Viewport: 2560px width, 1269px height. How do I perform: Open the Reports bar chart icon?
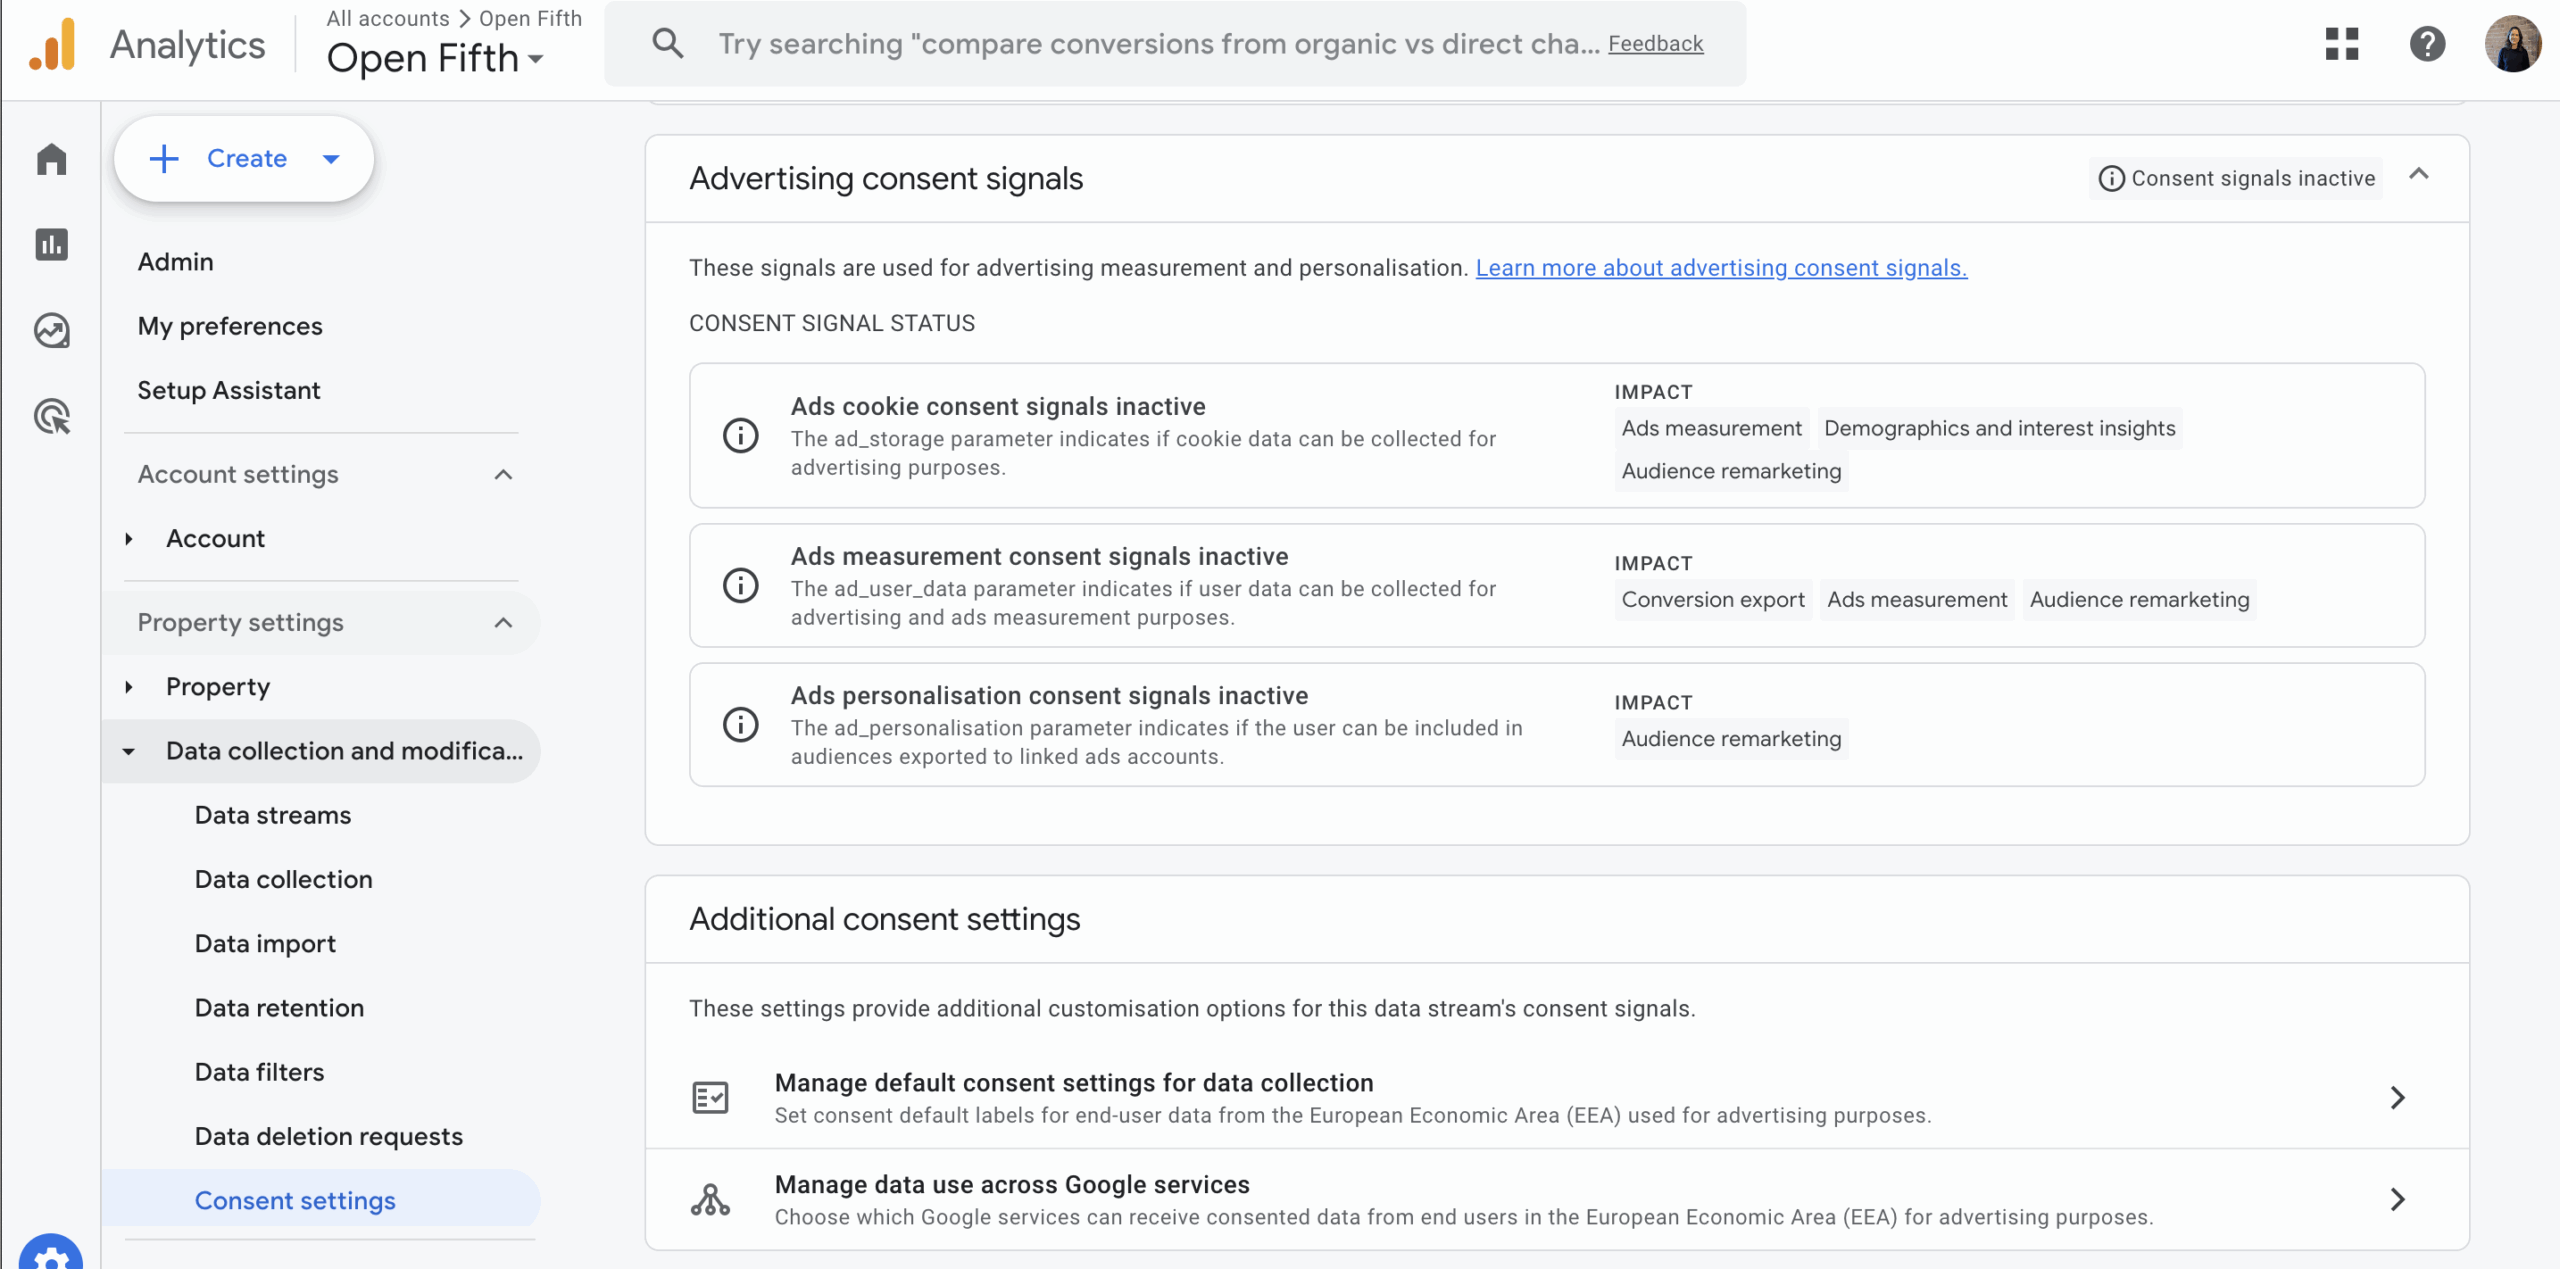pos(51,244)
